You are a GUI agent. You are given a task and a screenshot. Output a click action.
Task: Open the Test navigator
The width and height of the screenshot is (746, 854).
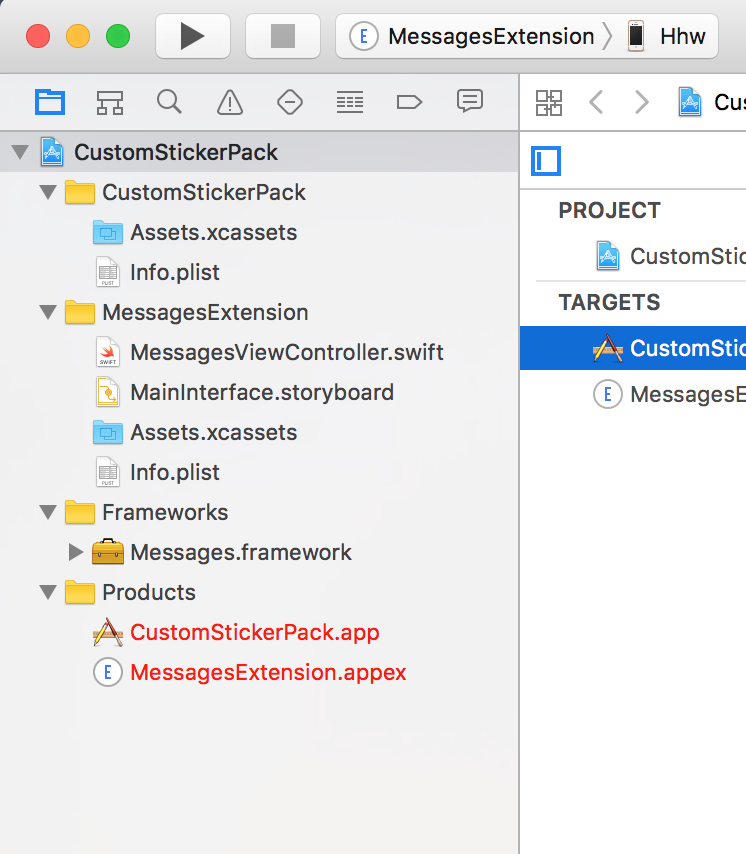290,101
